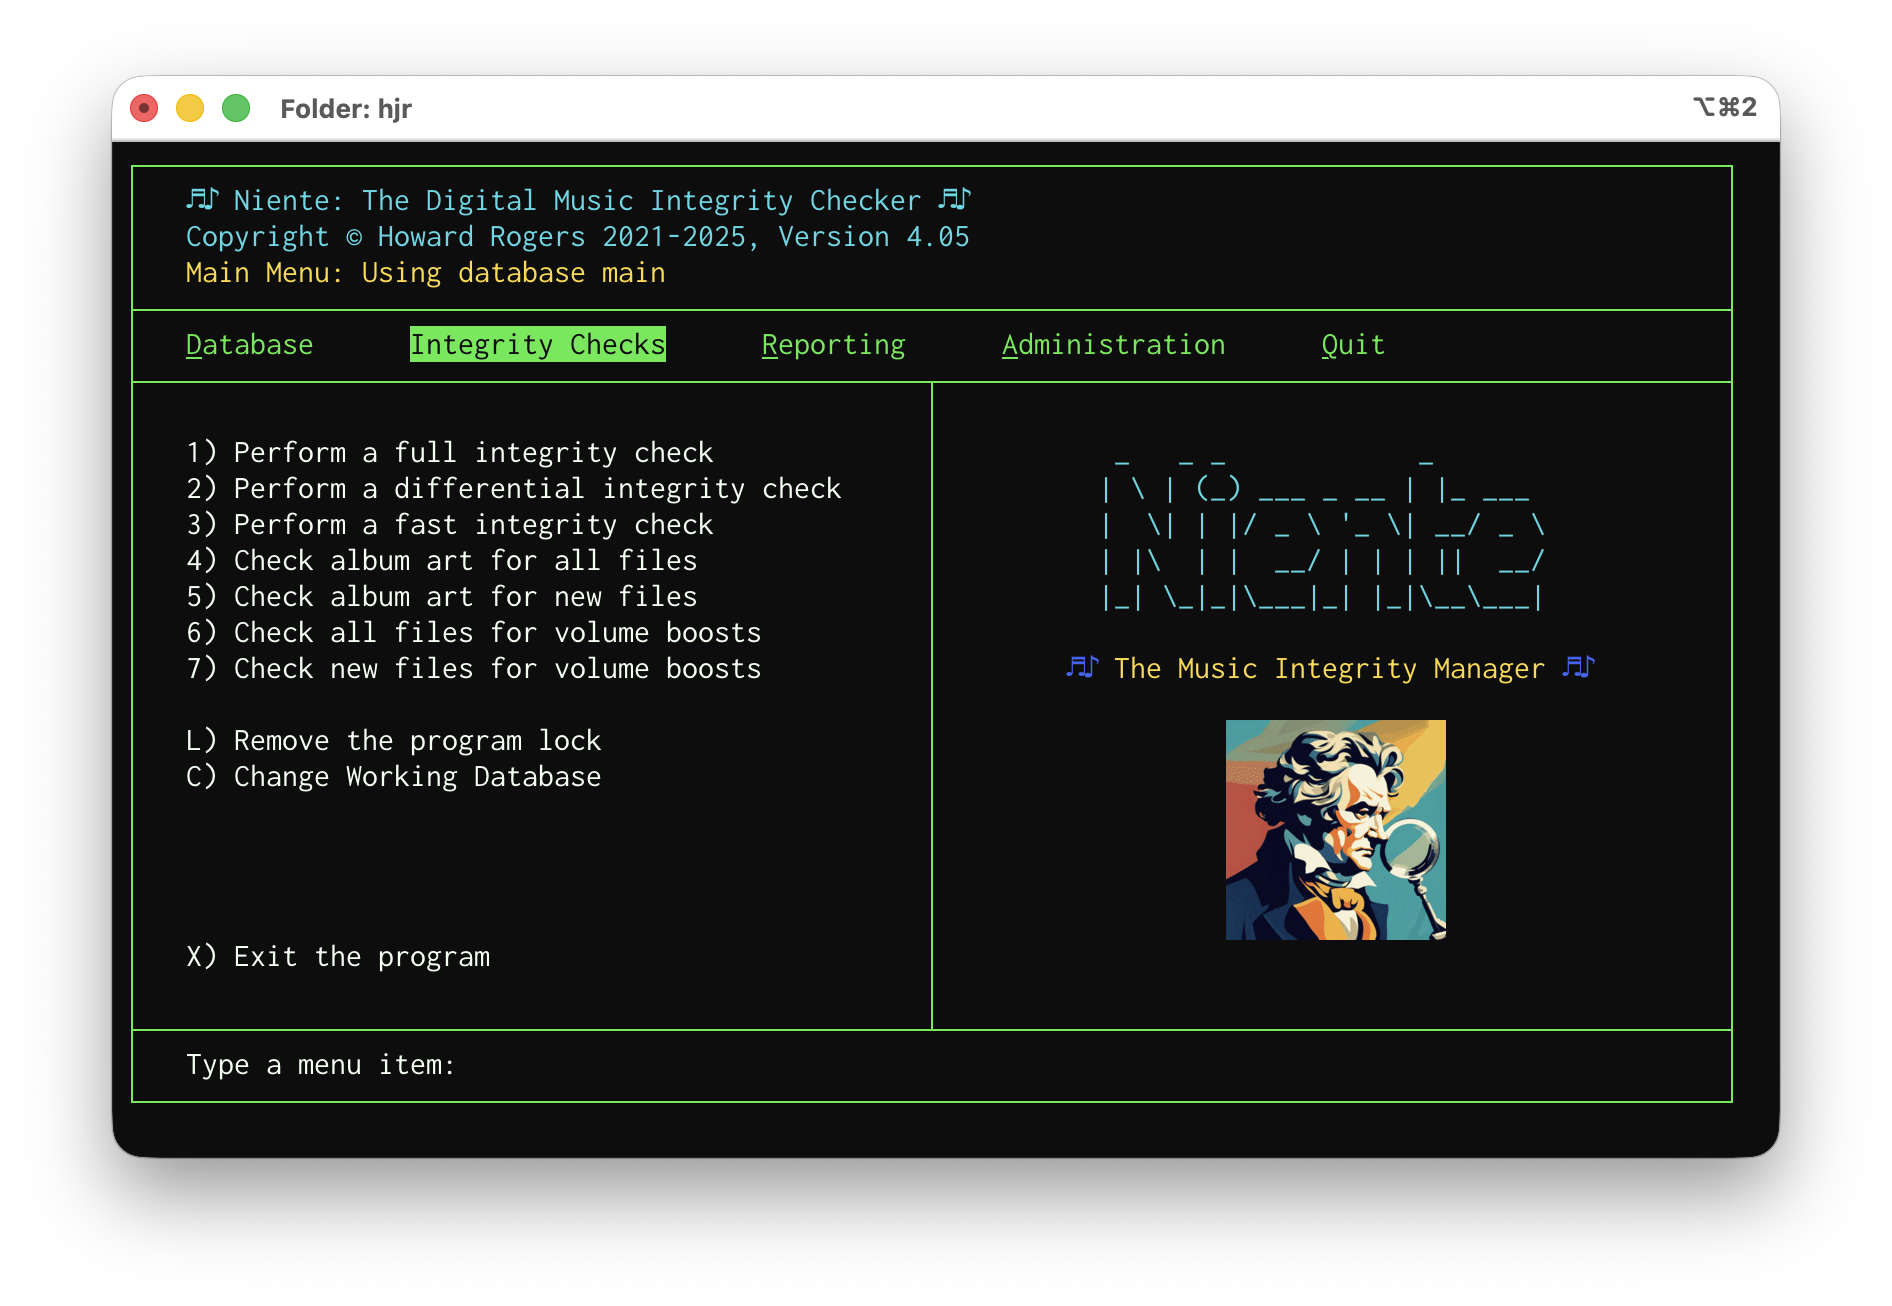Click the Type a menu item prompt
Image resolution: width=1892 pixels, height=1306 pixels.
(321, 1065)
